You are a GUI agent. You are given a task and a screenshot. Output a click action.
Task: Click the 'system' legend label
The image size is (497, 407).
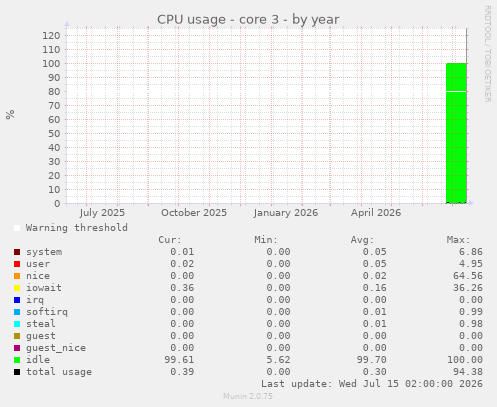[x=44, y=252]
